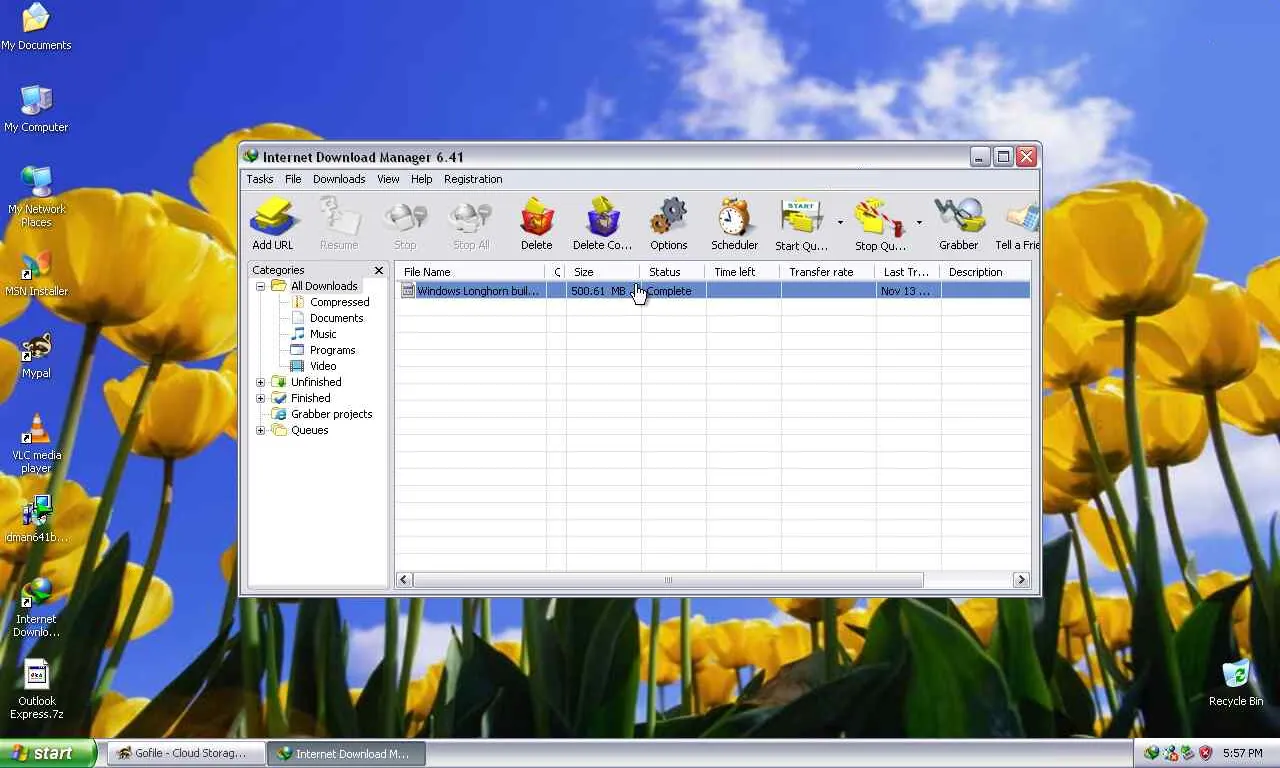Click the greyed Resume toolbar icon
The width and height of the screenshot is (1280, 768).
(x=339, y=223)
